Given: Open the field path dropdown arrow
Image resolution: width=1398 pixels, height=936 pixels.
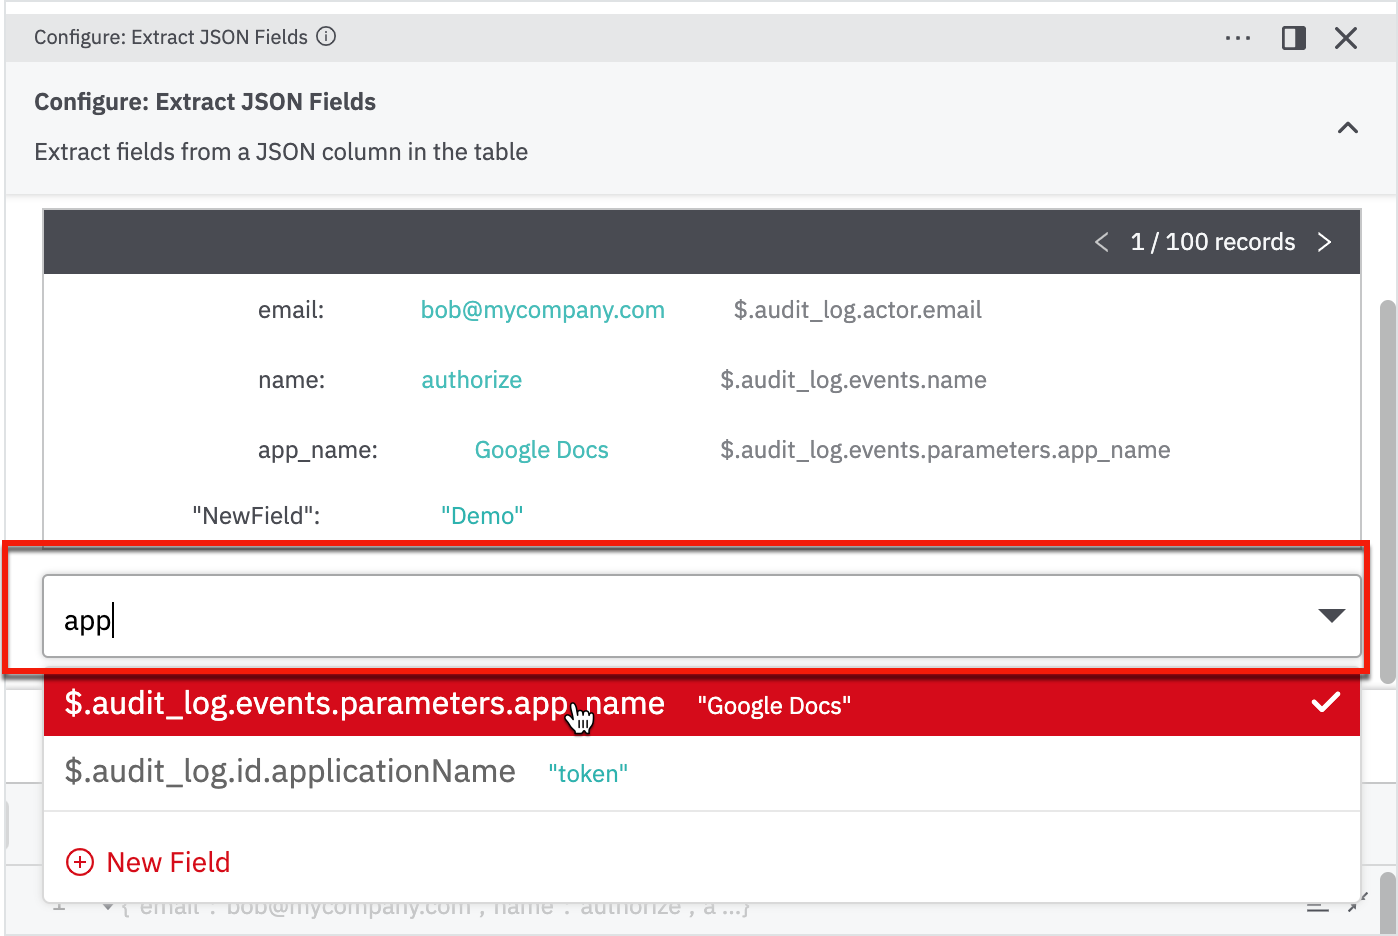Looking at the screenshot, I should tap(1331, 616).
